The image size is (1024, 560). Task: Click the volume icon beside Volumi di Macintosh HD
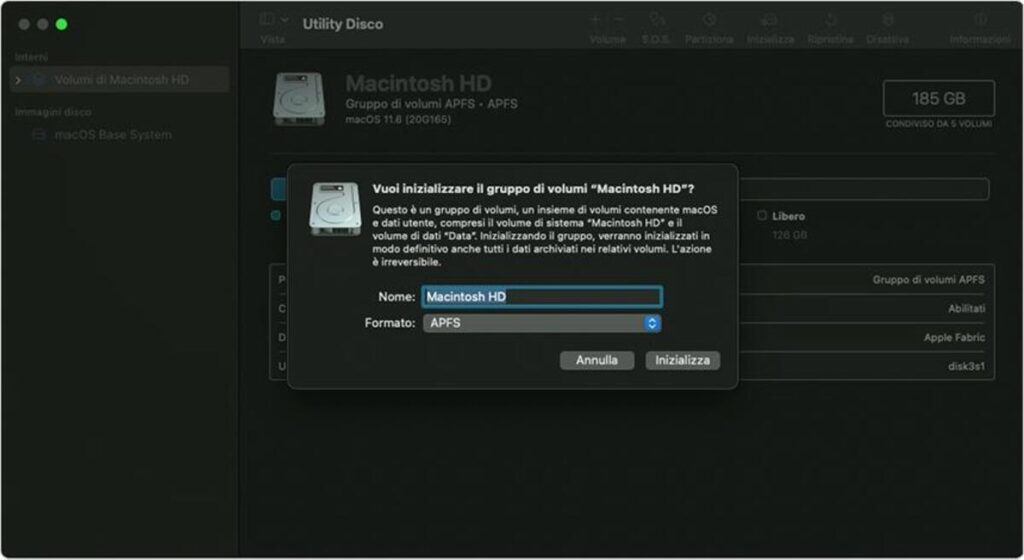click(38, 80)
